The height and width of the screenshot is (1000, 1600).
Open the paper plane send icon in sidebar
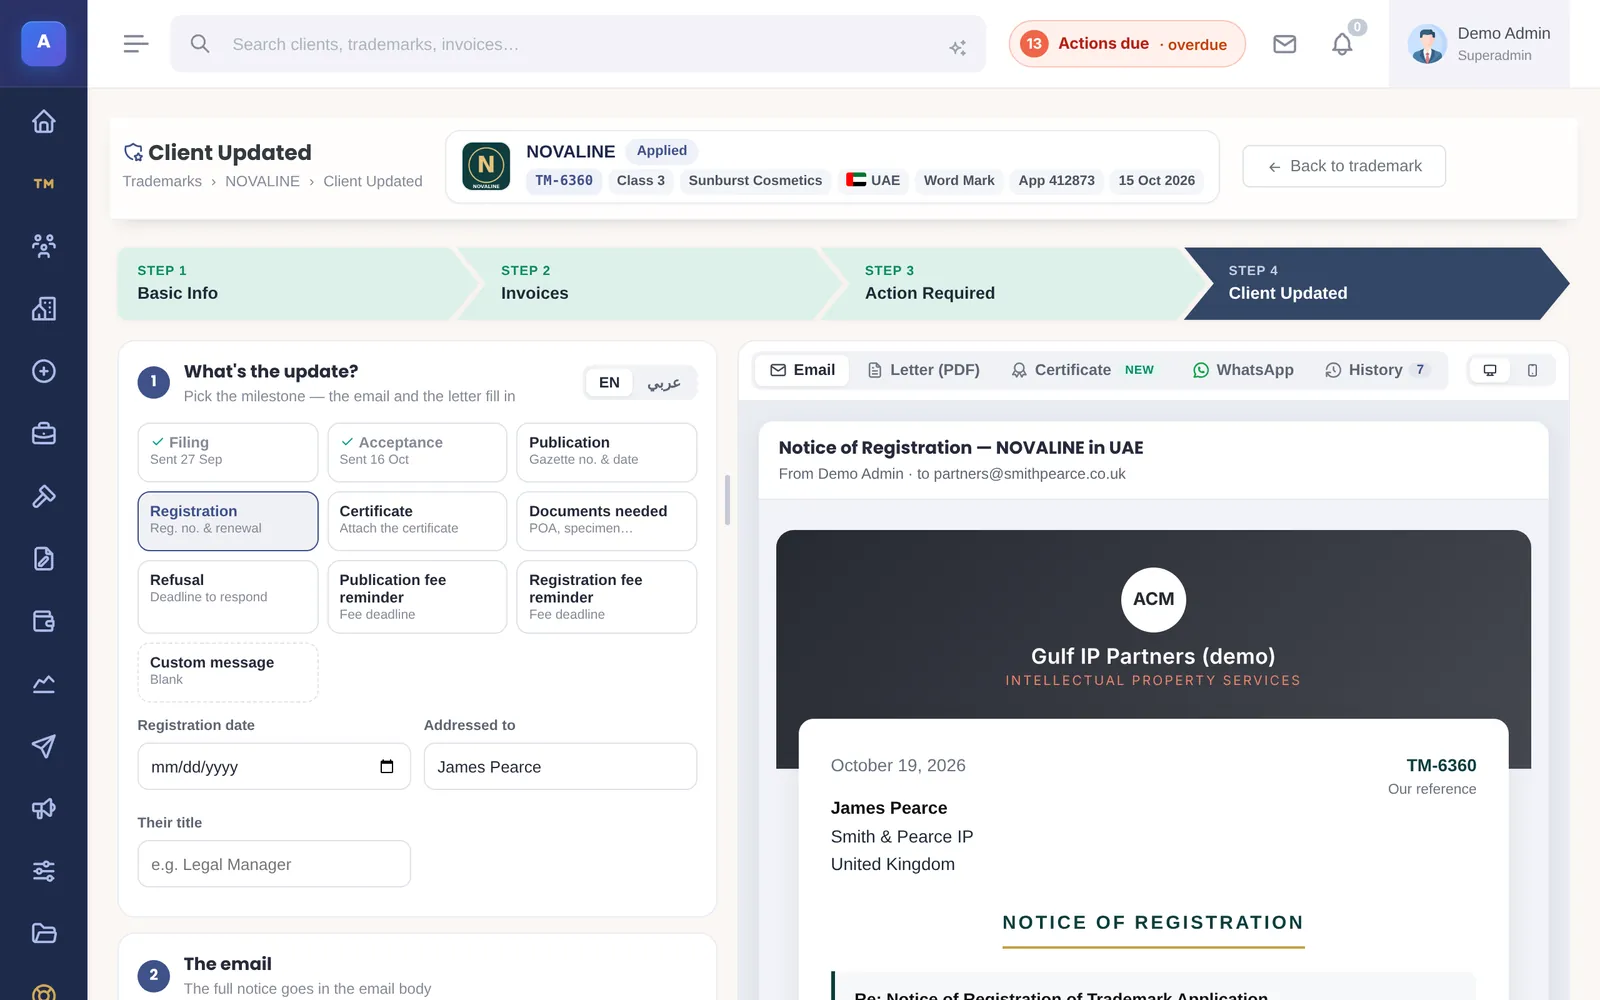click(x=43, y=746)
